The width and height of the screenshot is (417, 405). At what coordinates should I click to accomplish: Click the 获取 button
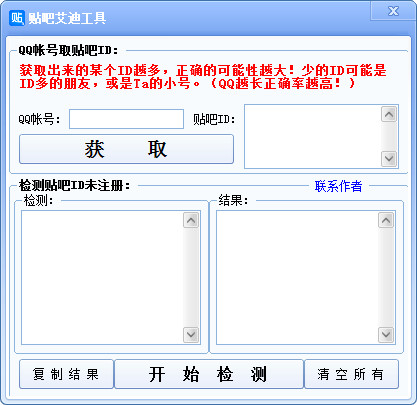126,149
